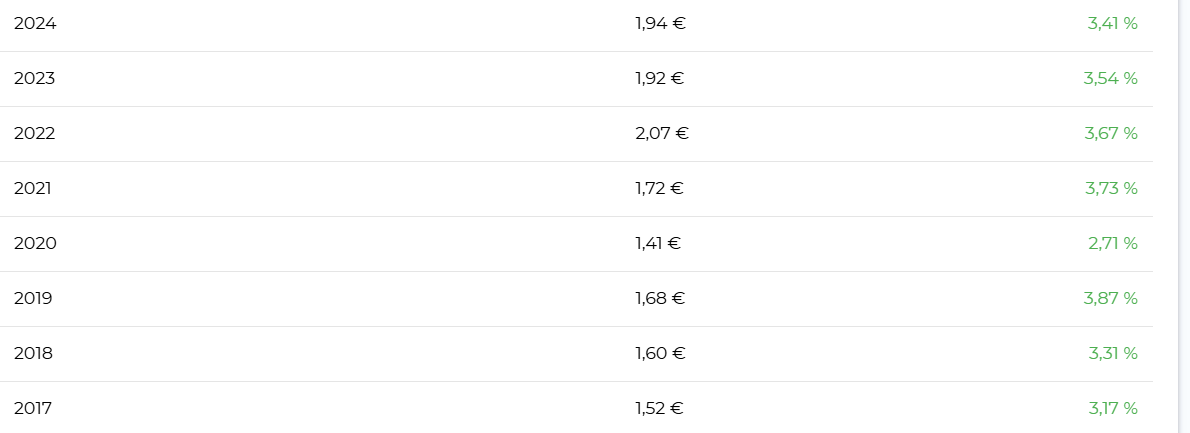Click the 2022 year entry
This screenshot has height=433, width=1190.
(x=35, y=133)
